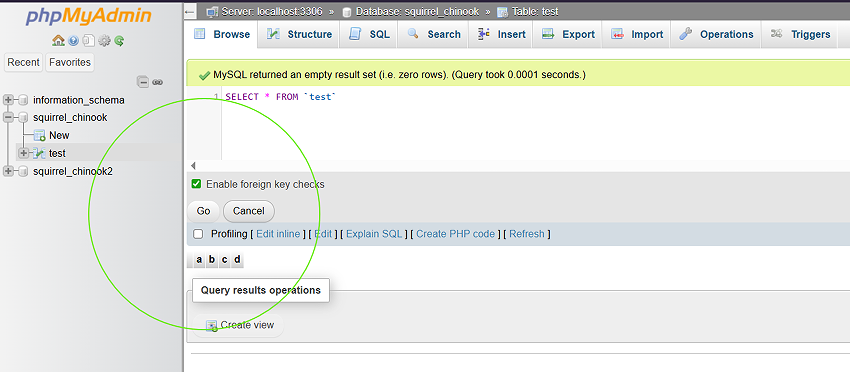Click the link chain icon in the navigation panel
The height and width of the screenshot is (372, 850).
(x=158, y=82)
